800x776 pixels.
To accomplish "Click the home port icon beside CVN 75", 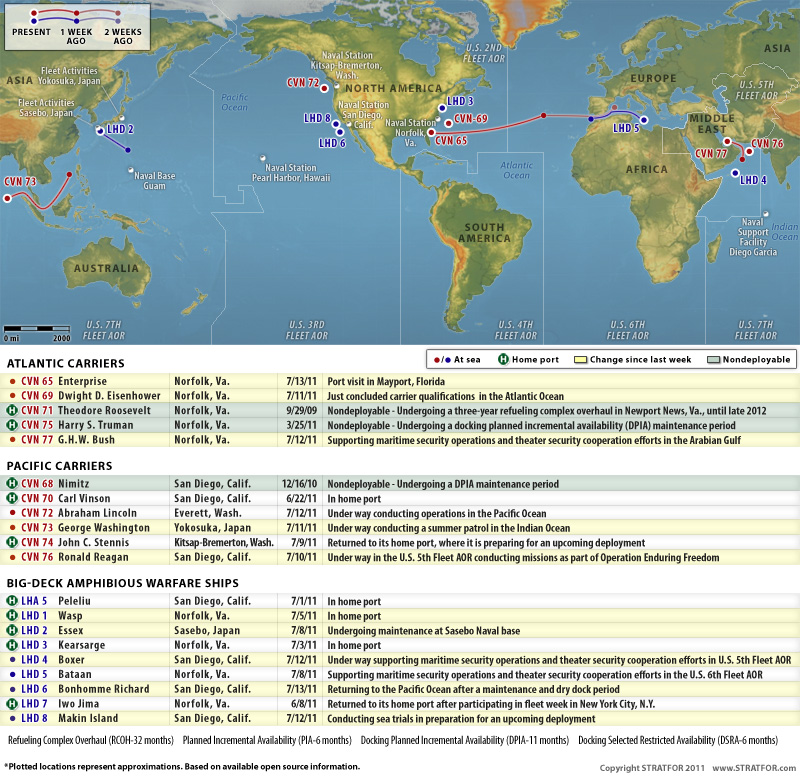I will [12, 425].
